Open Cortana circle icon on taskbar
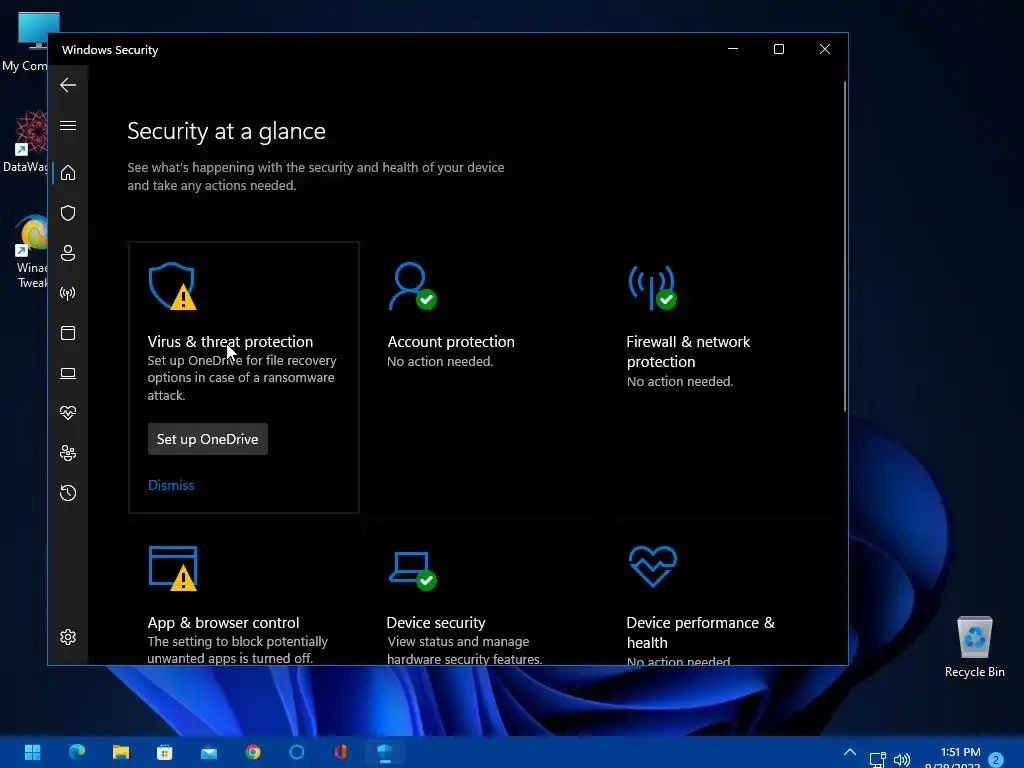 coord(296,752)
